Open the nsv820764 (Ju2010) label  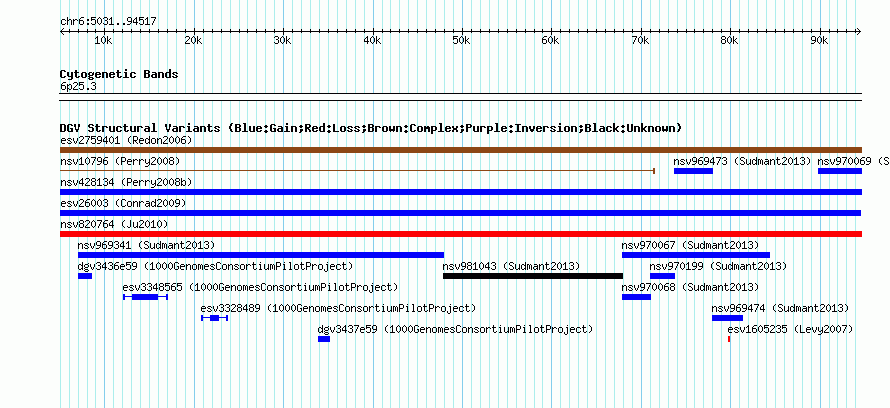tap(114, 224)
